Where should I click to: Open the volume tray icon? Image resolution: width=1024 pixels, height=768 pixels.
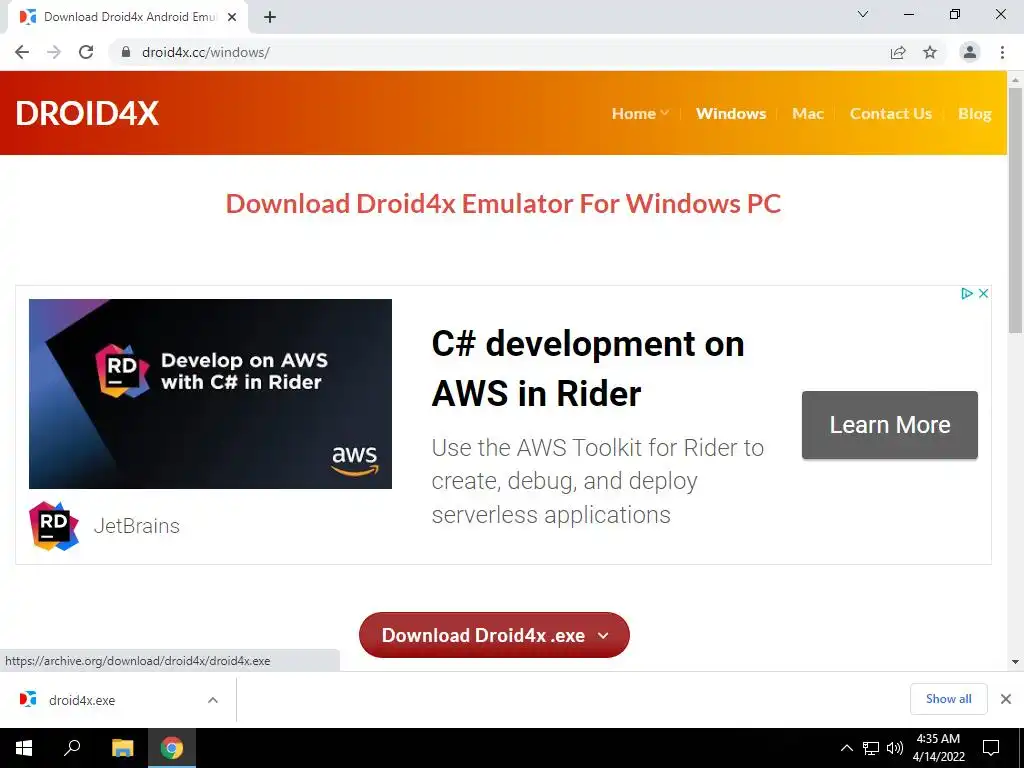tap(894, 748)
